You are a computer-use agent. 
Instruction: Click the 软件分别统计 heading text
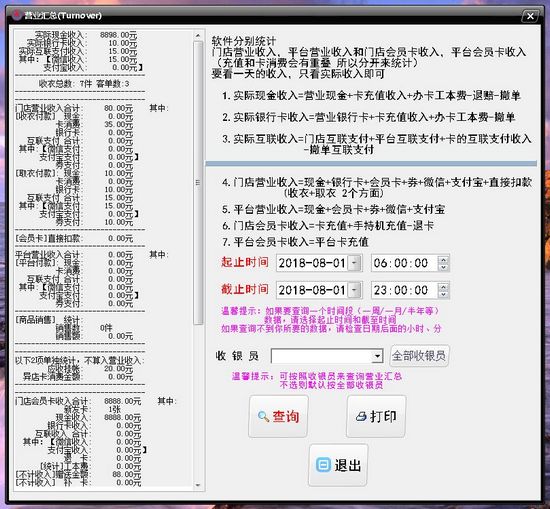(244, 41)
